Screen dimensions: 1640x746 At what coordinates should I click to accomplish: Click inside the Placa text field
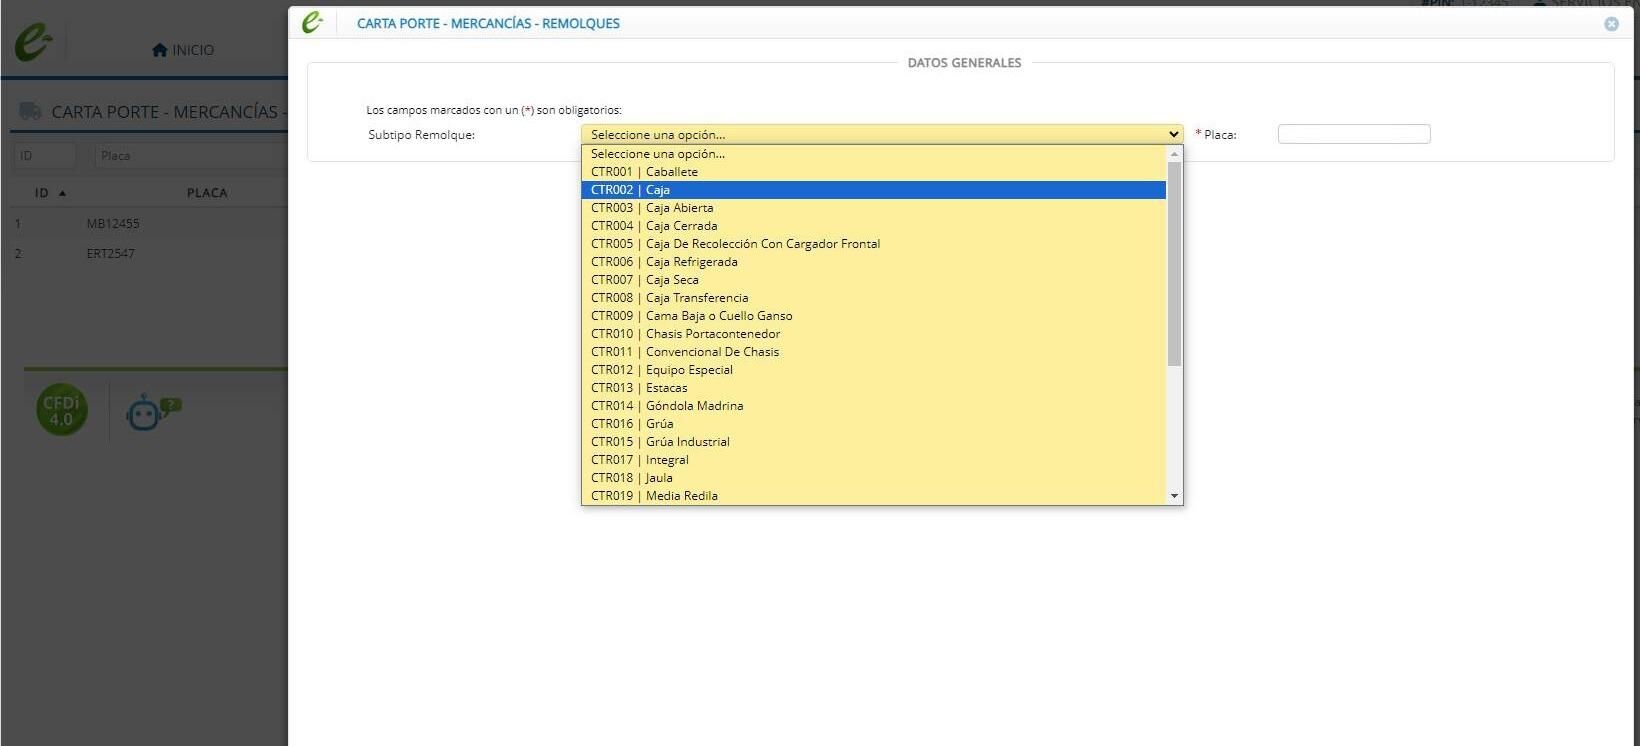[1354, 134]
